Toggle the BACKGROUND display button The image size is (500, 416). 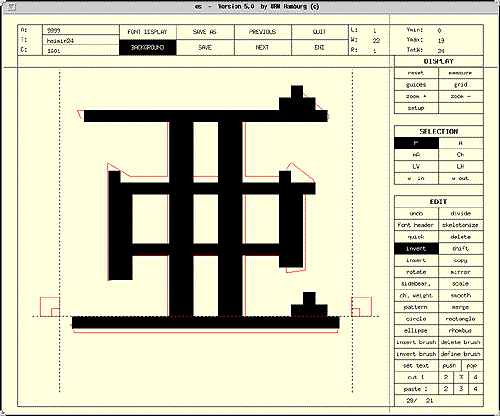point(148,47)
